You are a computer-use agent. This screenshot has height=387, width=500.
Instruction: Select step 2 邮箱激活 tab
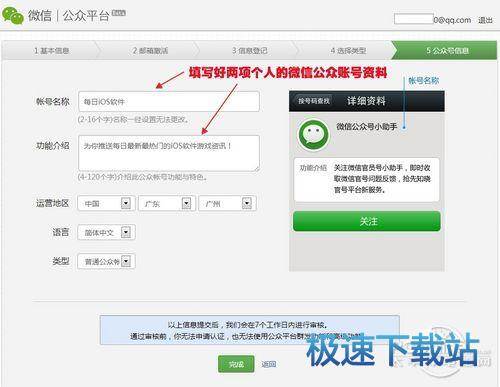coord(150,51)
